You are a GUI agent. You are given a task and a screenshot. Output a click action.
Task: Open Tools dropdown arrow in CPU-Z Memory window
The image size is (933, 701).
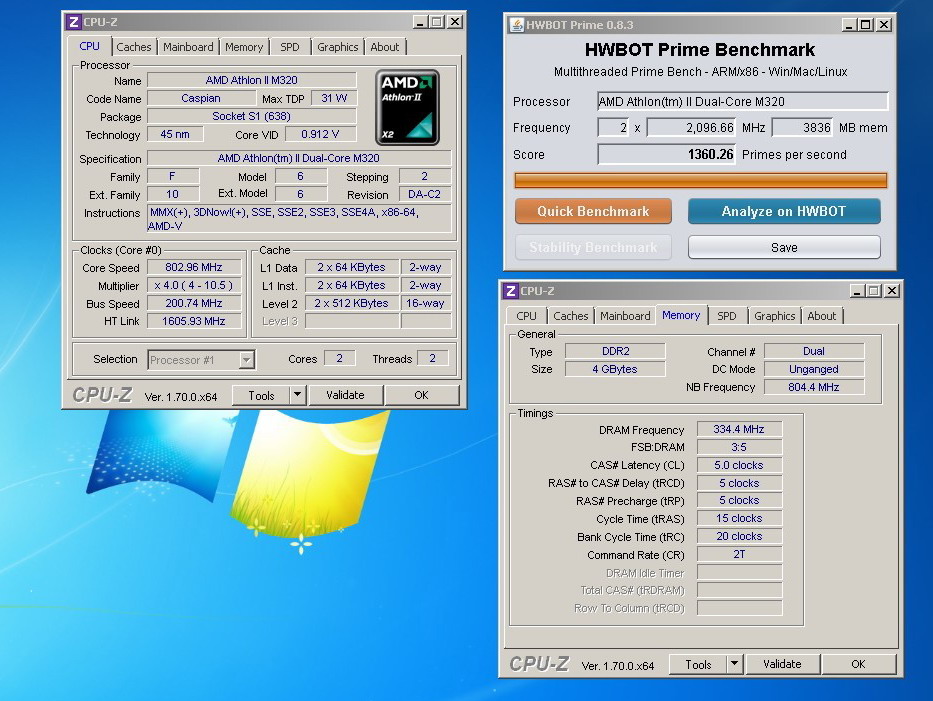click(734, 663)
